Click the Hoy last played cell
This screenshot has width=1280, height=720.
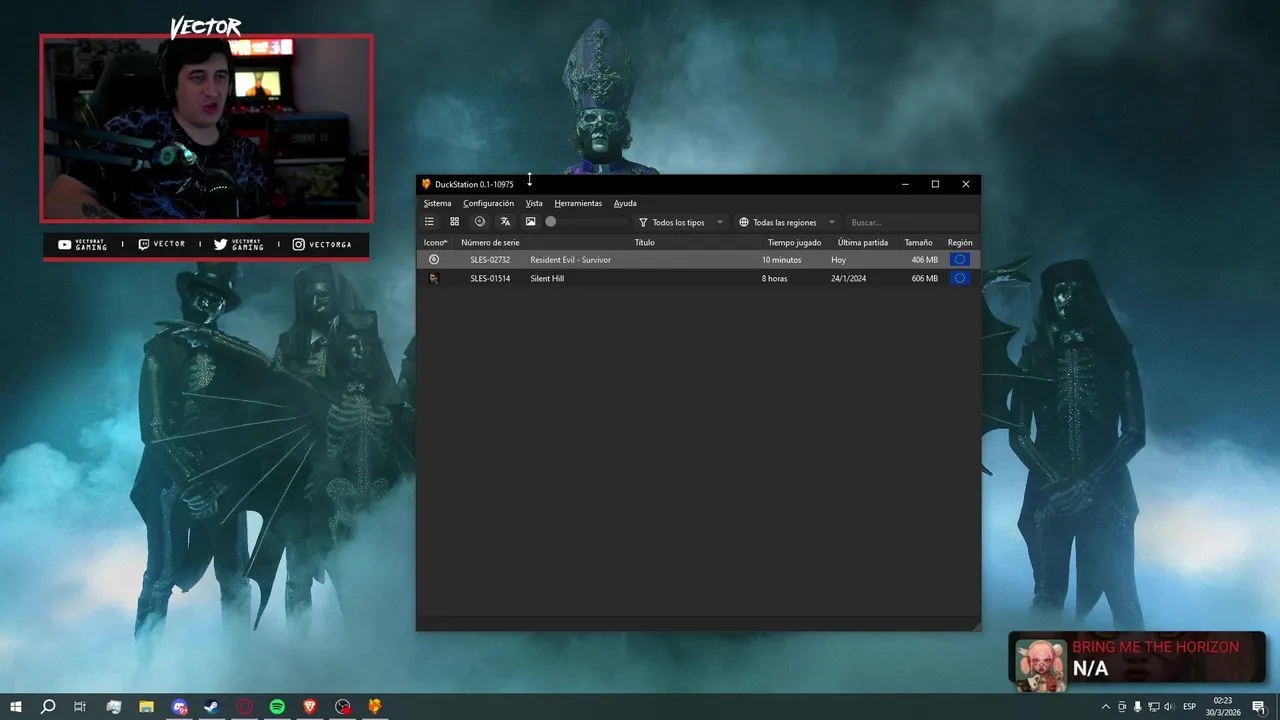[838, 260]
